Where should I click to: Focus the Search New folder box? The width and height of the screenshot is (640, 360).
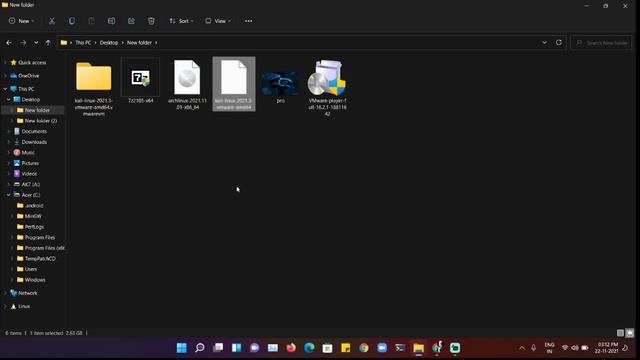click(x=602, y=42)
